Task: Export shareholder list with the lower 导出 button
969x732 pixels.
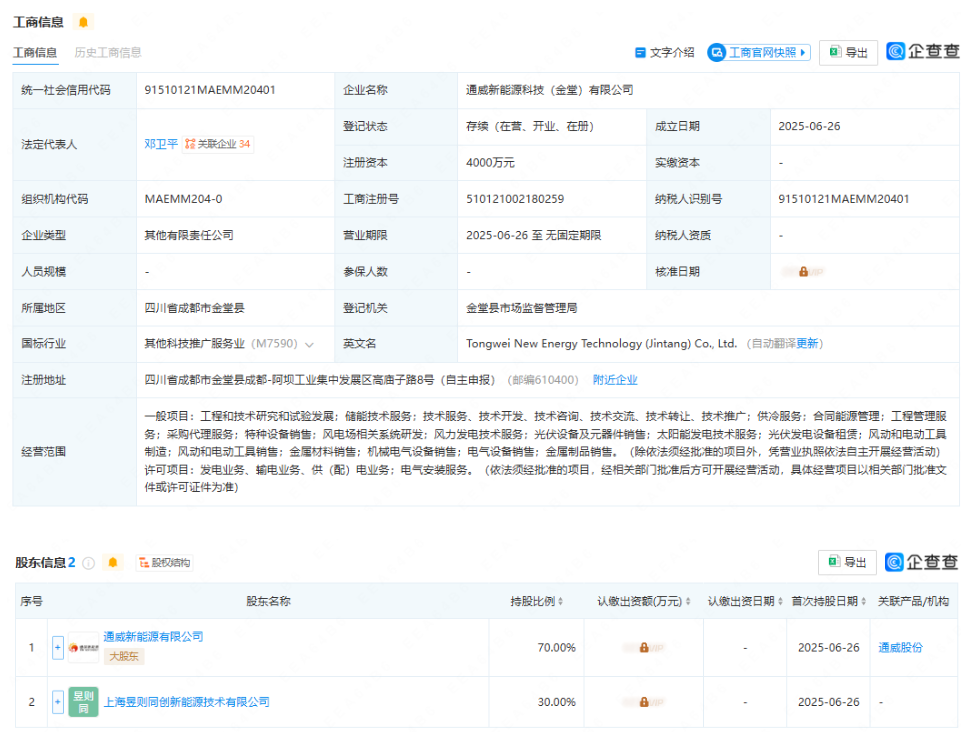Action: 847,562
